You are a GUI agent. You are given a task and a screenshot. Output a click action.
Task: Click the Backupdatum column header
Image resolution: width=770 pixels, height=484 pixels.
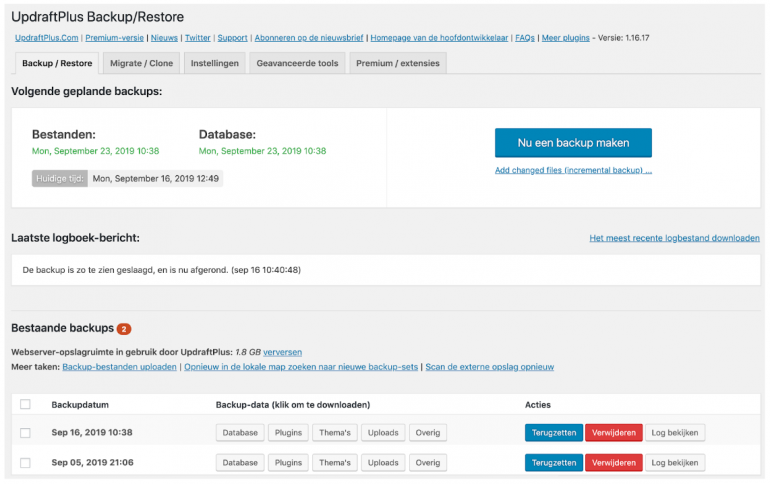80,405
